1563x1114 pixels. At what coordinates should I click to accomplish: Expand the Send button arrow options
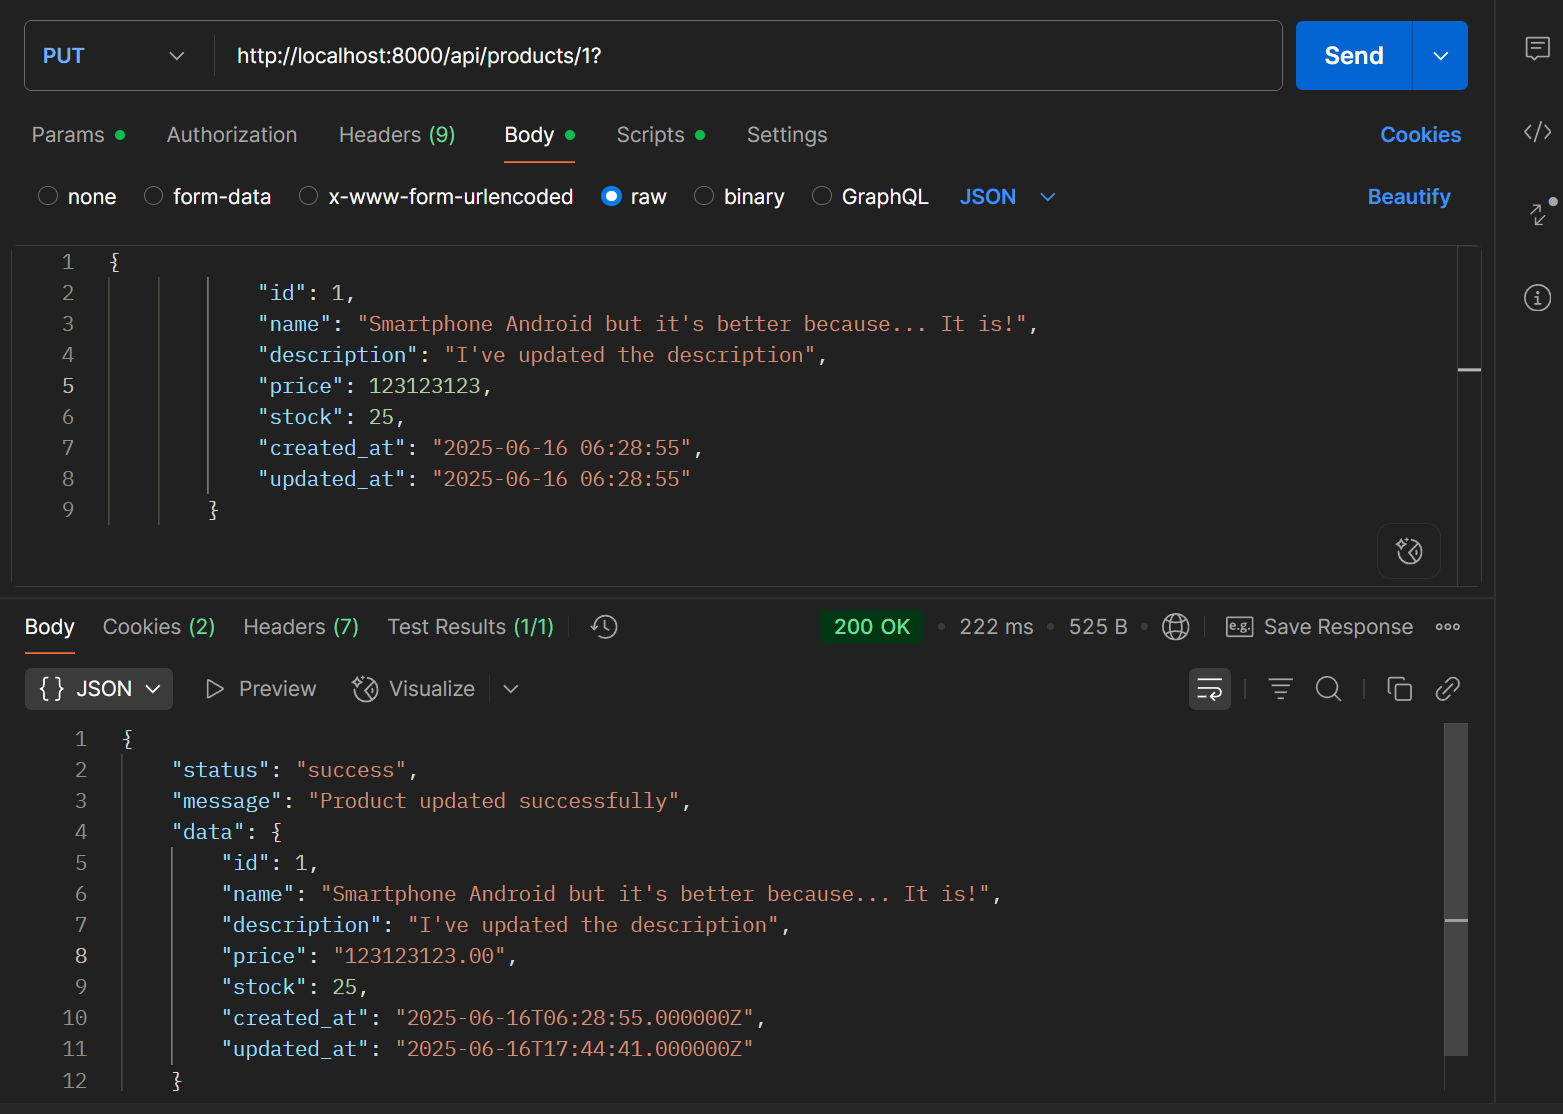click(x=1440, y=56)
